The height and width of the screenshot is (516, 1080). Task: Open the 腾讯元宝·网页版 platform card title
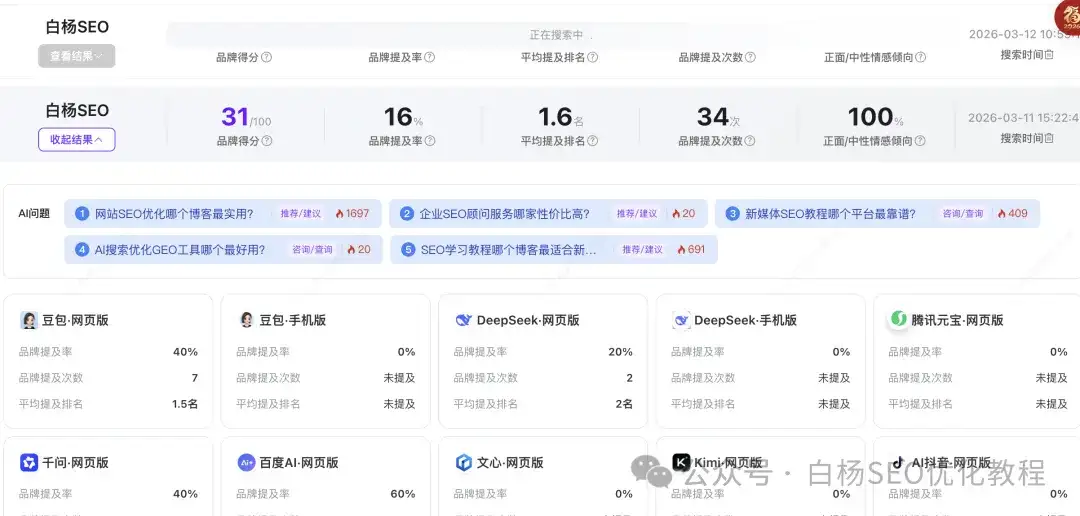tap(957, 320)
